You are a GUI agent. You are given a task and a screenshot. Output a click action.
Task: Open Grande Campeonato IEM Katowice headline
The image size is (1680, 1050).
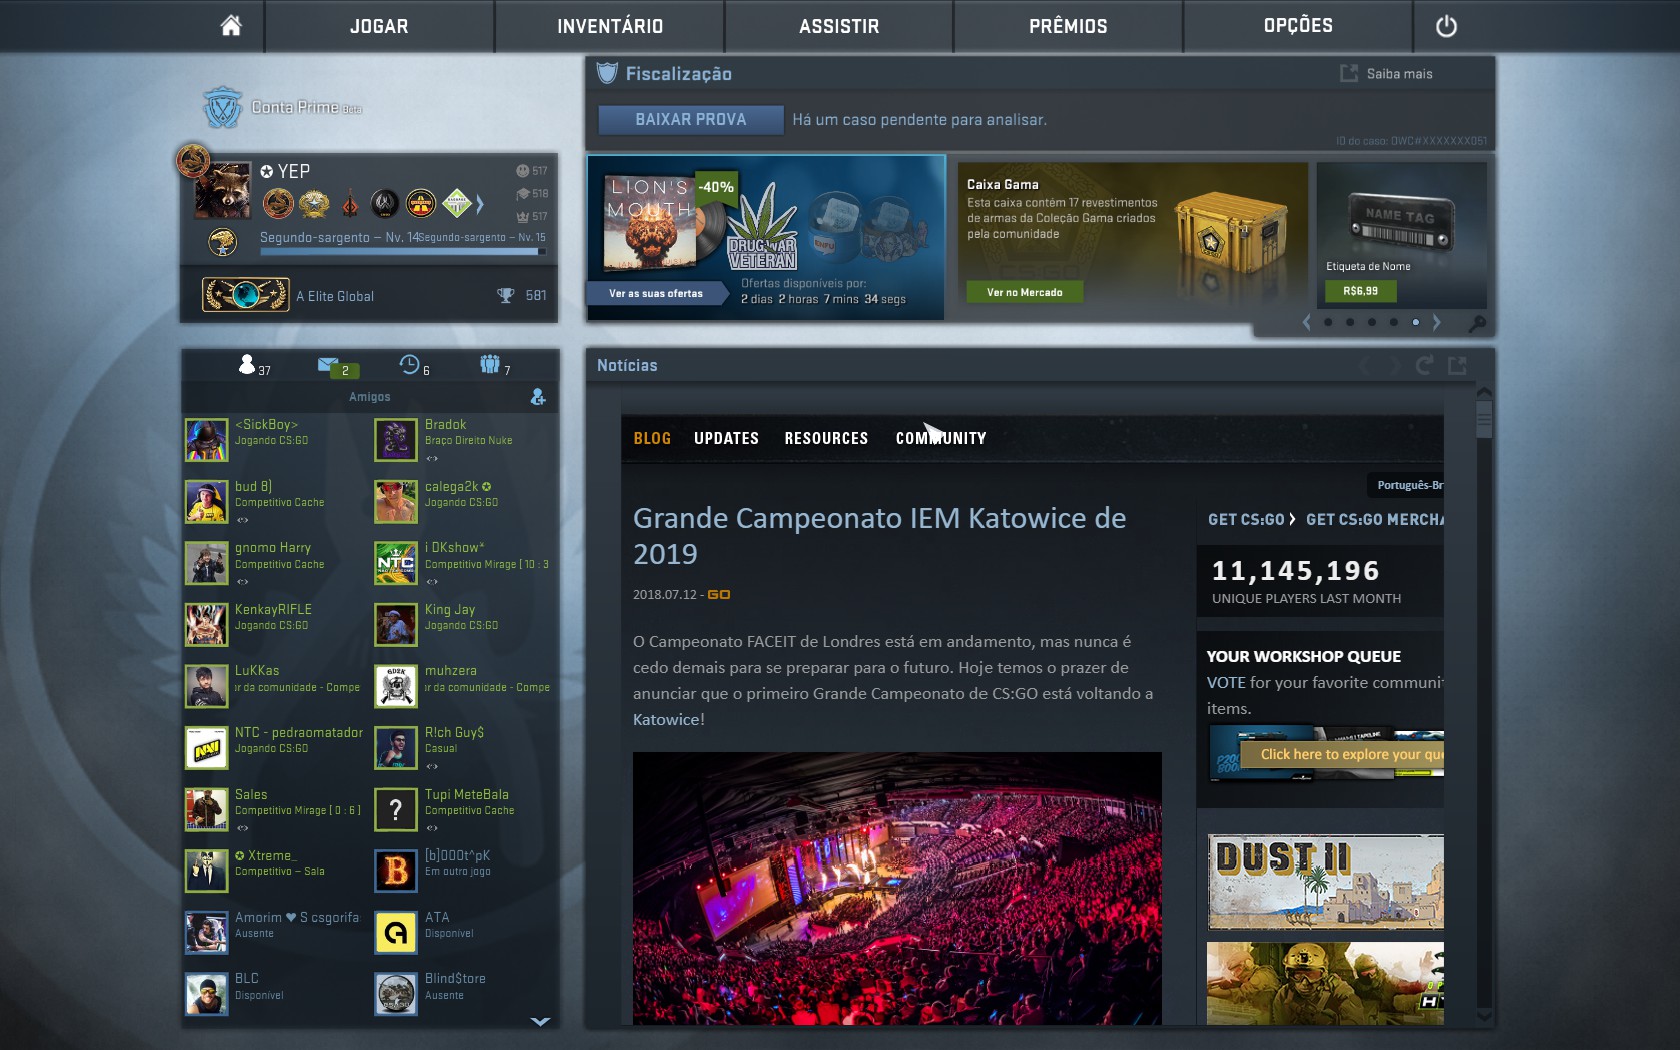(x=880, y=536)
